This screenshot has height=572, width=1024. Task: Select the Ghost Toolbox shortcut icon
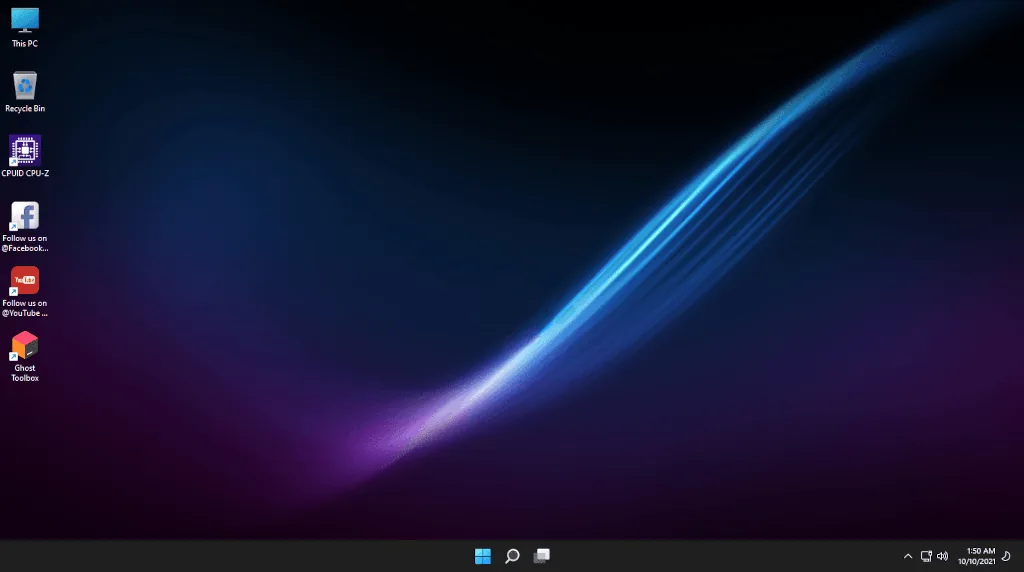coord(25,345)
